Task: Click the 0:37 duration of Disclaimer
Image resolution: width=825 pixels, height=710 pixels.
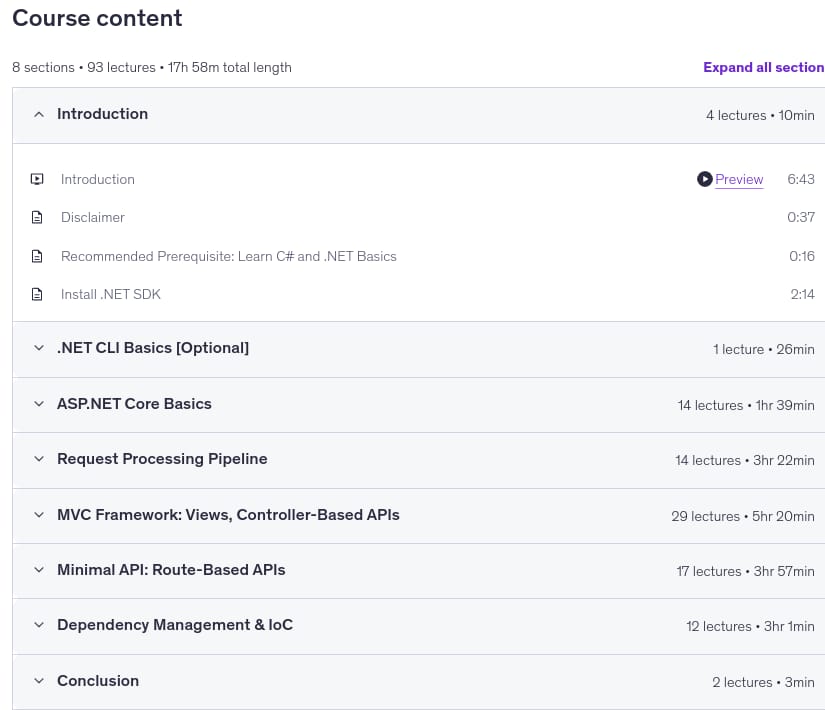Action: [801, 217]
